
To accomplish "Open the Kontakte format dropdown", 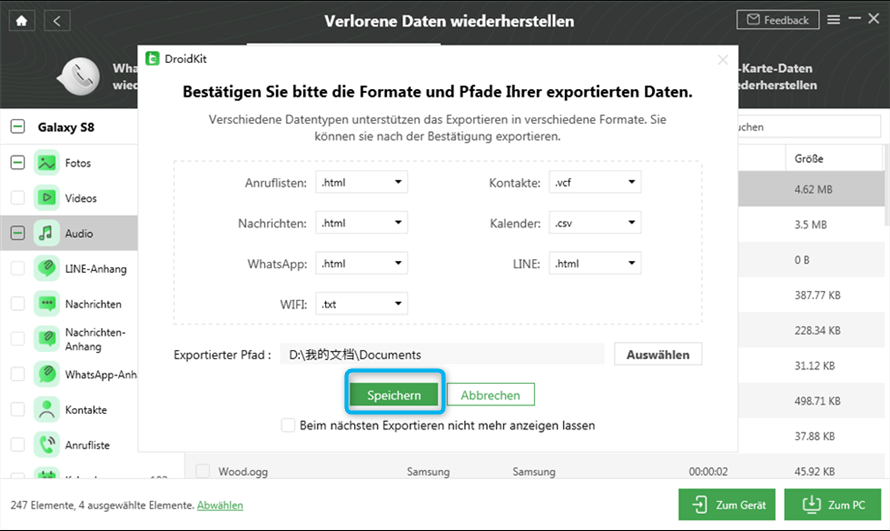I will click(595, 182).
